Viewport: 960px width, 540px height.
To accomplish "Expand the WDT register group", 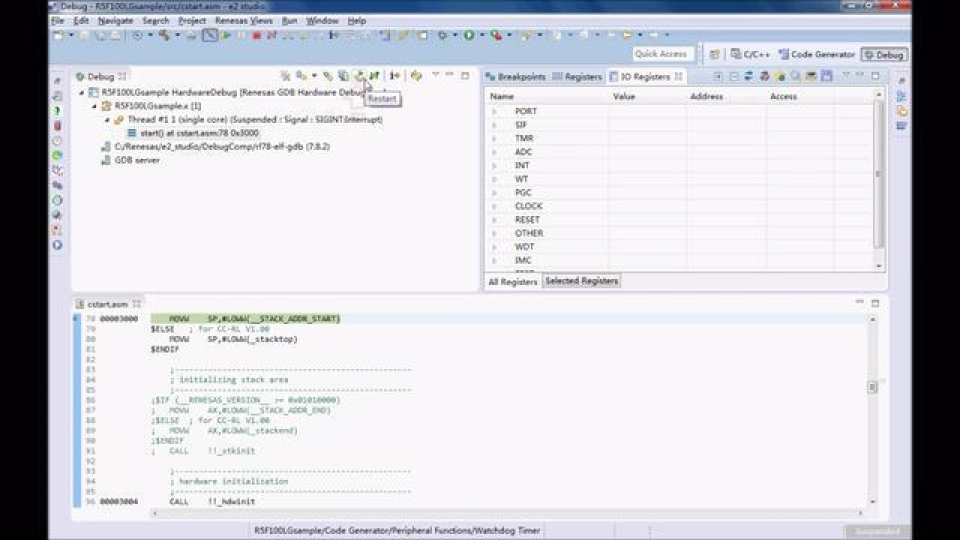I will pos(494,246).
